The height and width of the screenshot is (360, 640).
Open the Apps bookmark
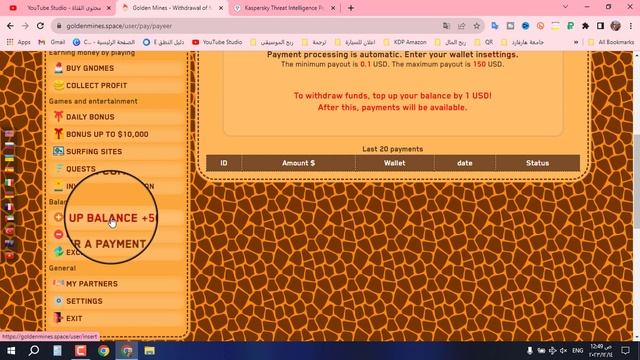[19, 42]
